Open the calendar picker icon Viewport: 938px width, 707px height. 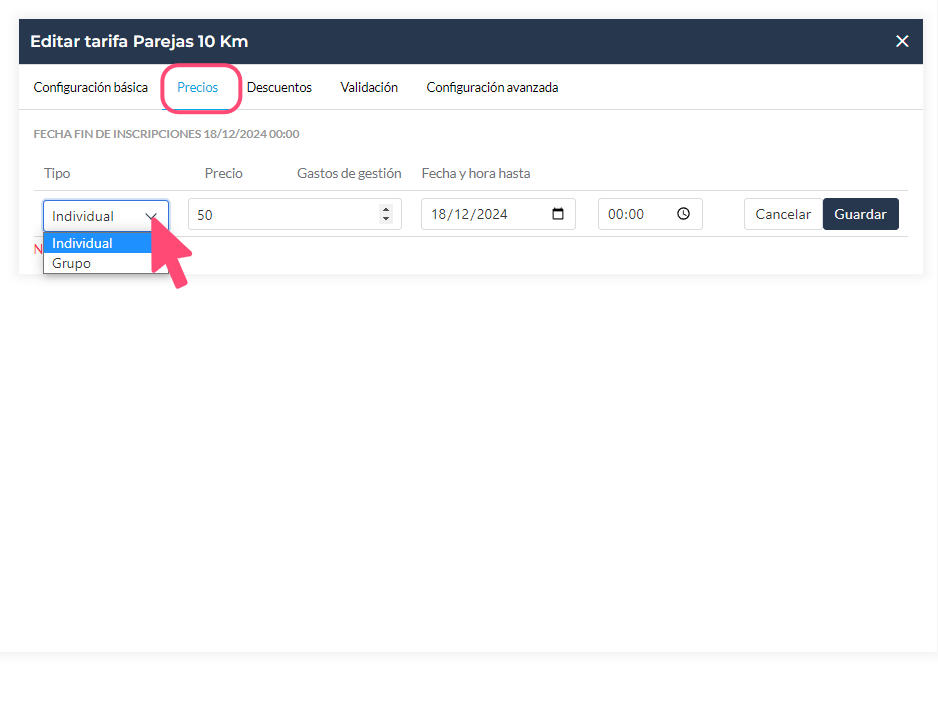558,214
